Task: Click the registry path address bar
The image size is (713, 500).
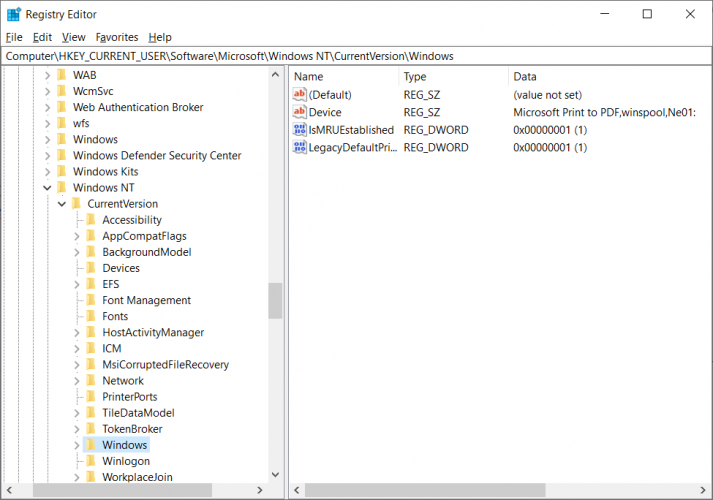Action: (x=356, y=56)
